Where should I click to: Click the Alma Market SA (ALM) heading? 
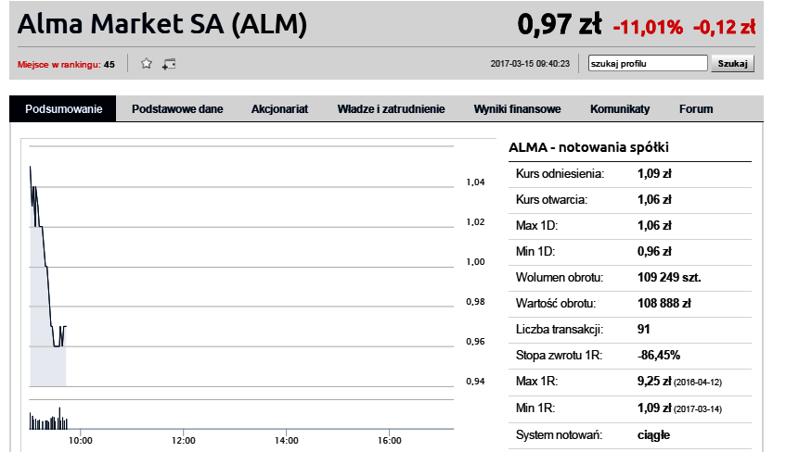[162, 24]
